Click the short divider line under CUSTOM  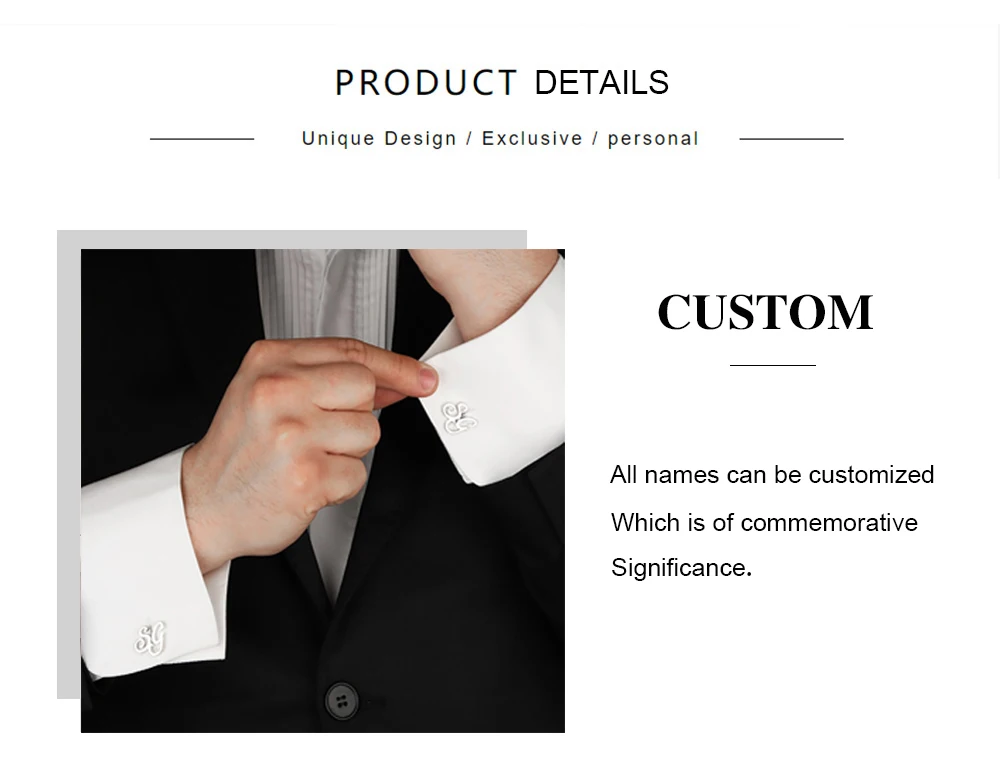point(773,365)
